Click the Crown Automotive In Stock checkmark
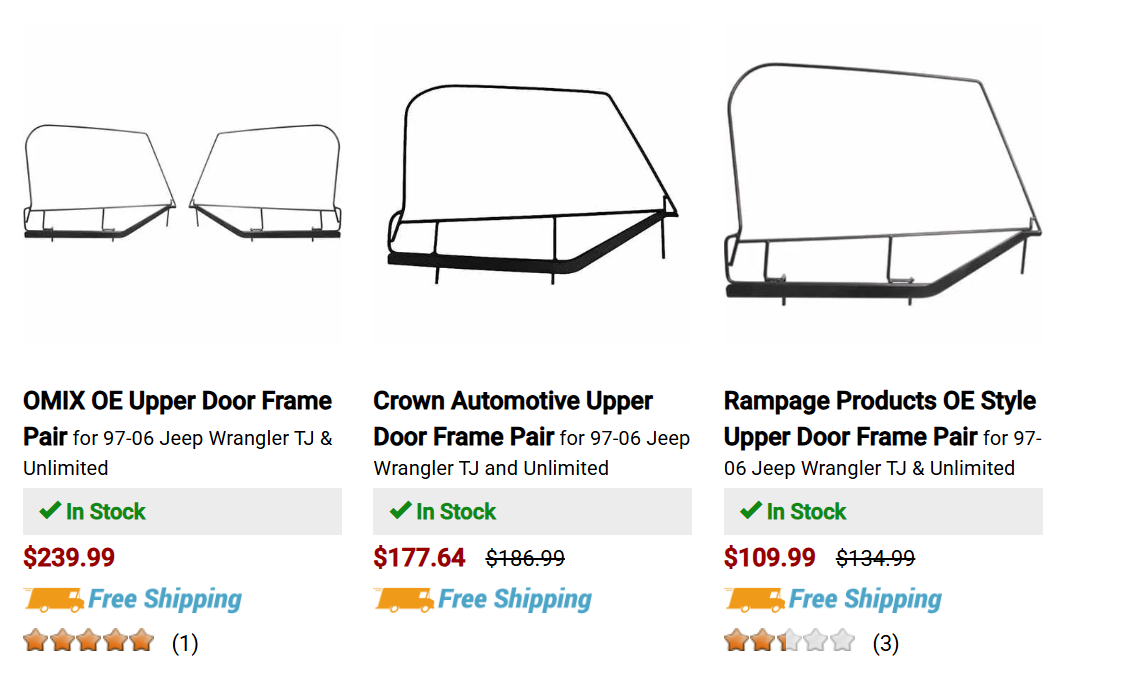Screen dimensions: 1142x683 click(x=400, y=511)
